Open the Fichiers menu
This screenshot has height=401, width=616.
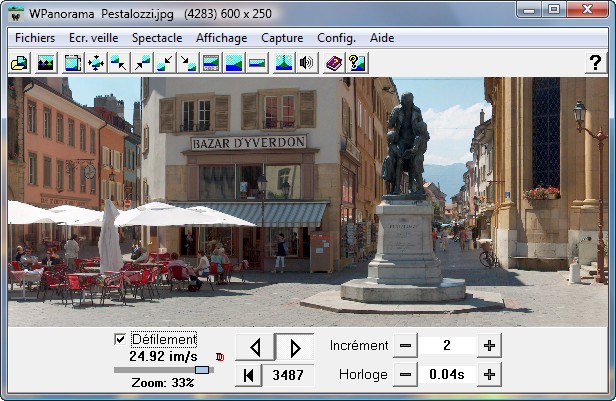click(x=35, y=38)
